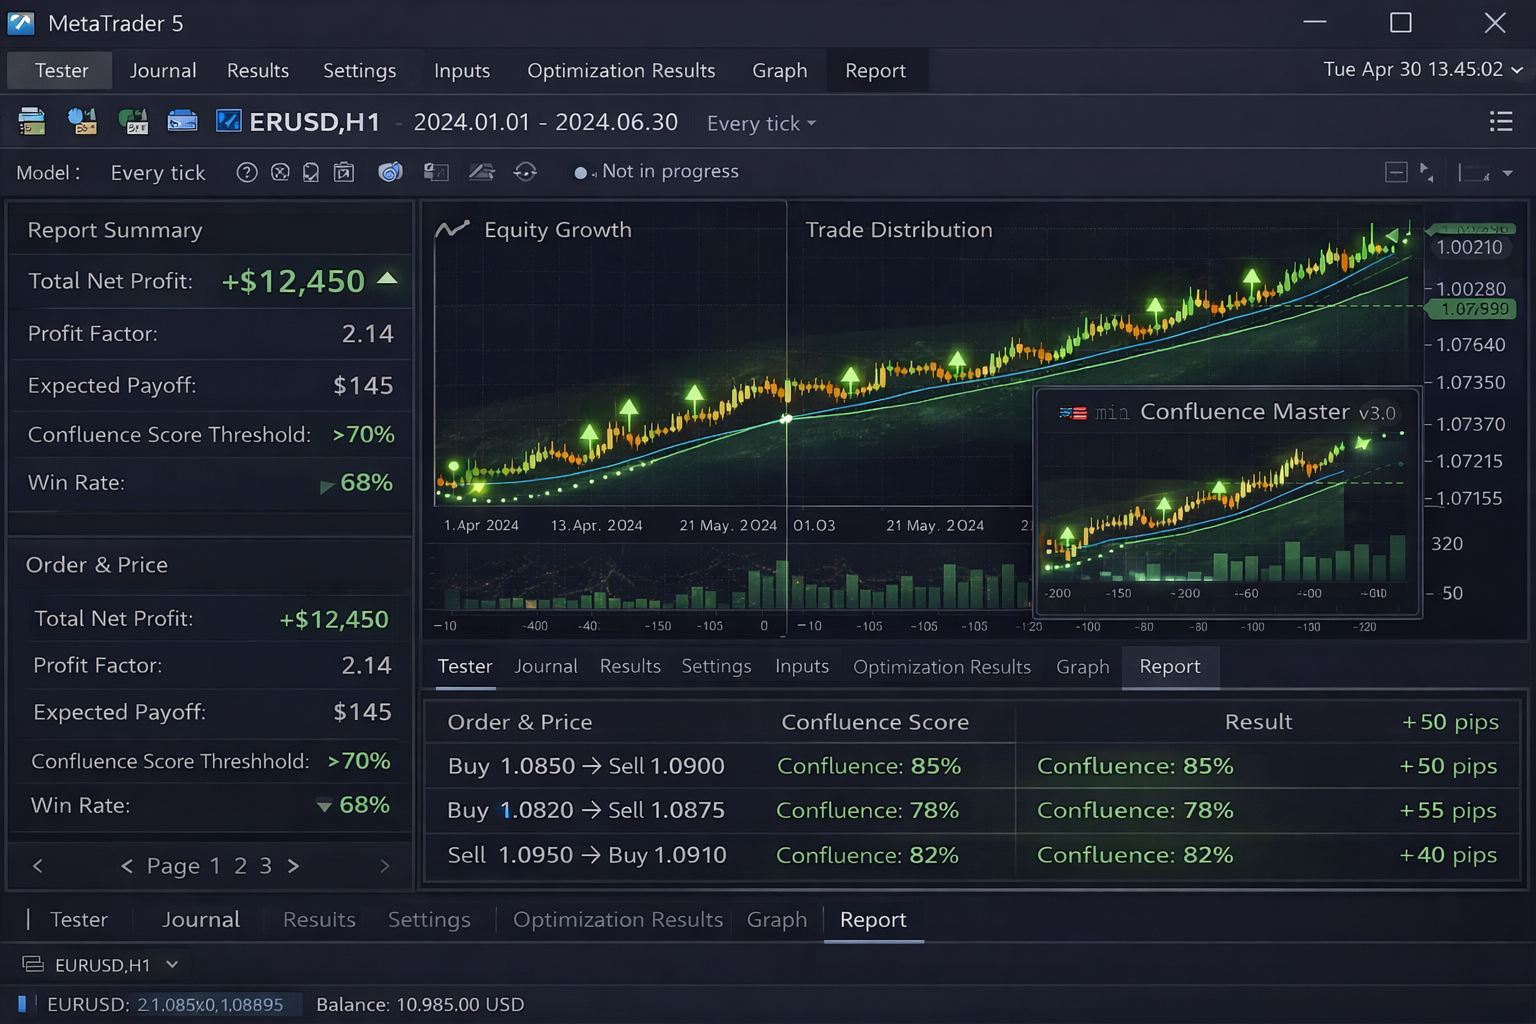The width and height of the screenshot is (1536, 1024).
Task: Switch to the Report tab in top menu
Action: 875,71
